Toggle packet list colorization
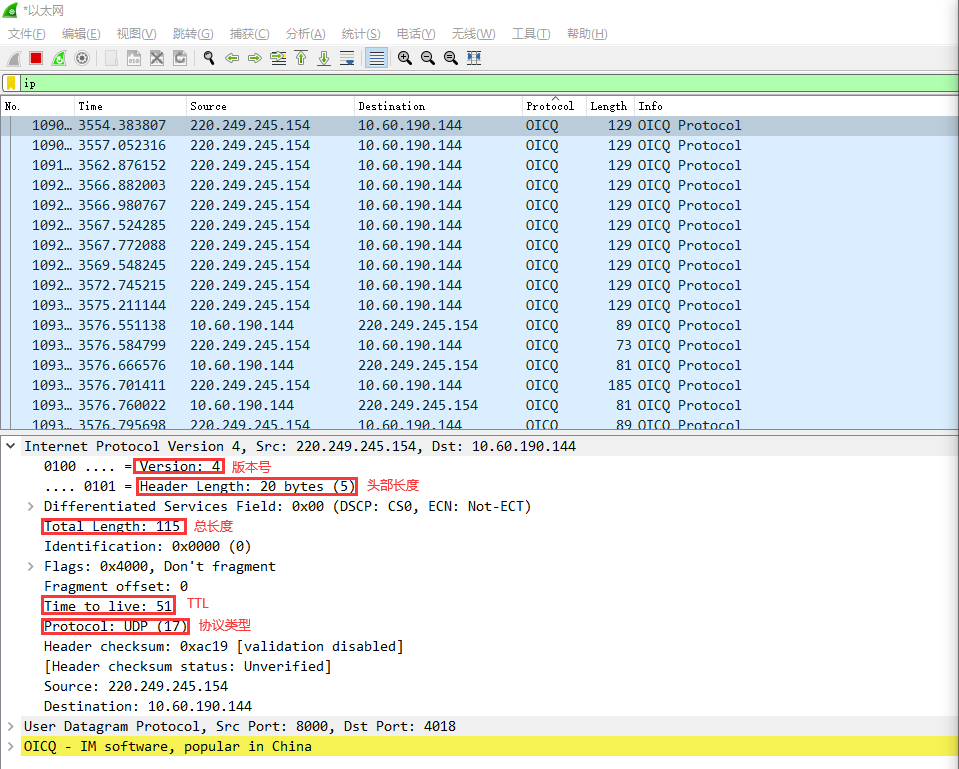The width and height of the screenshot is (959, 769). coord(377,58)
